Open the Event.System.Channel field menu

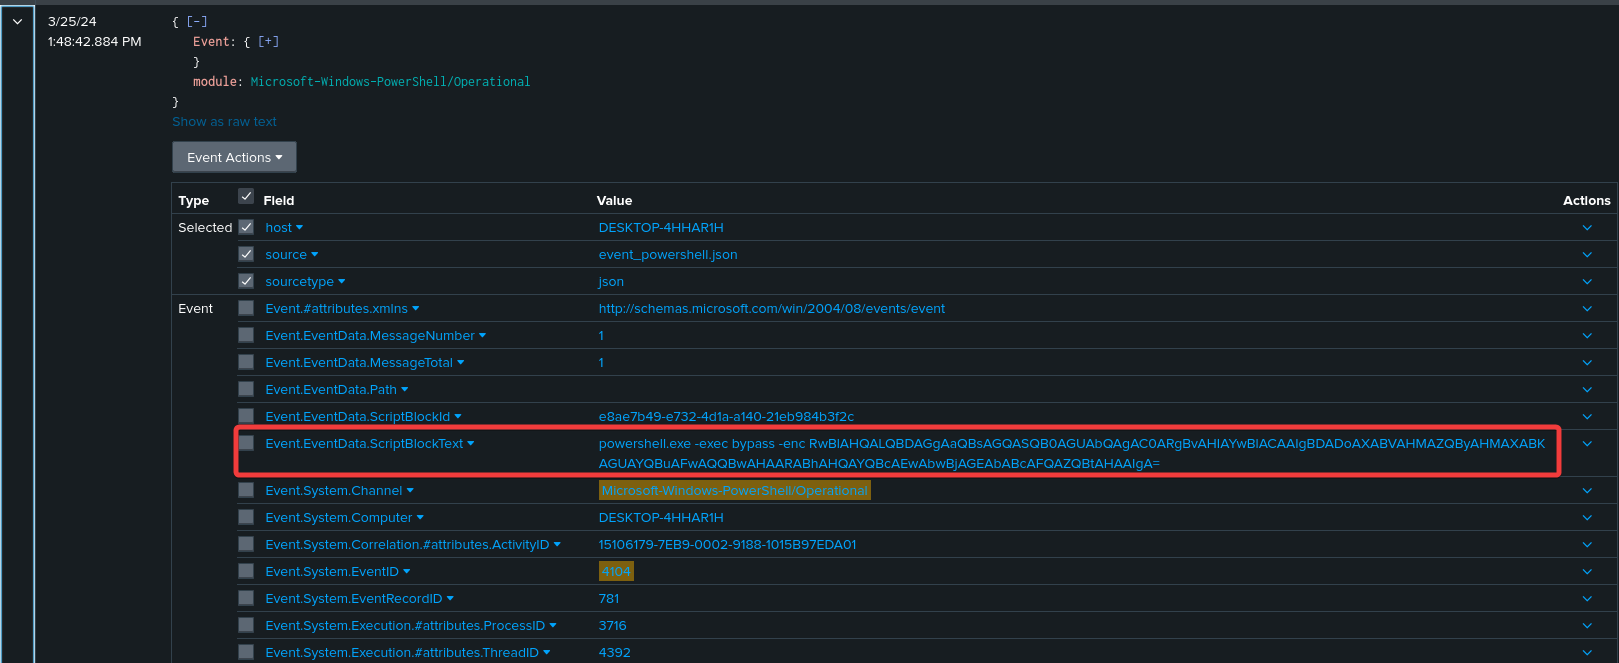(x=339, y=491)
